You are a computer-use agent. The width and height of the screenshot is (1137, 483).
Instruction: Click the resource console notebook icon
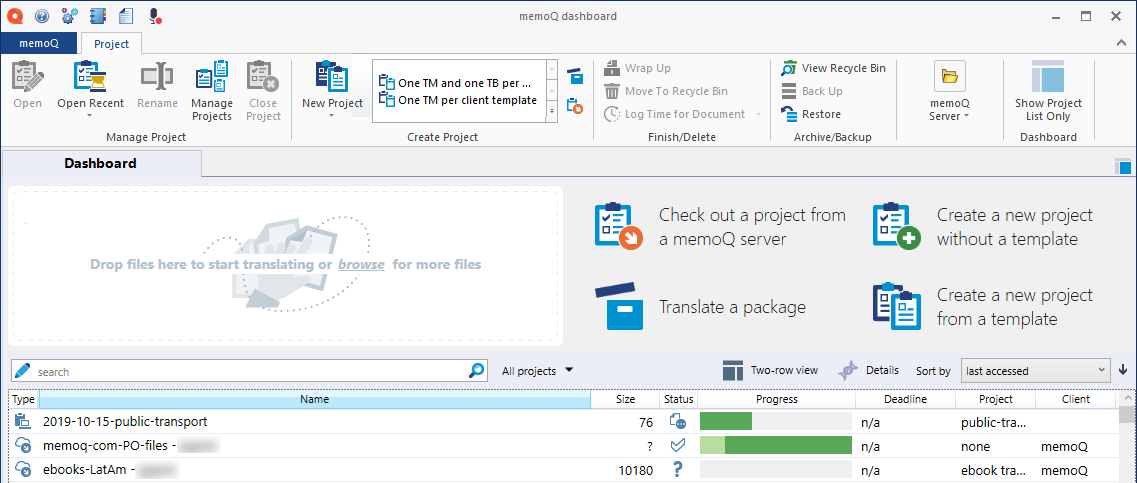99,15
